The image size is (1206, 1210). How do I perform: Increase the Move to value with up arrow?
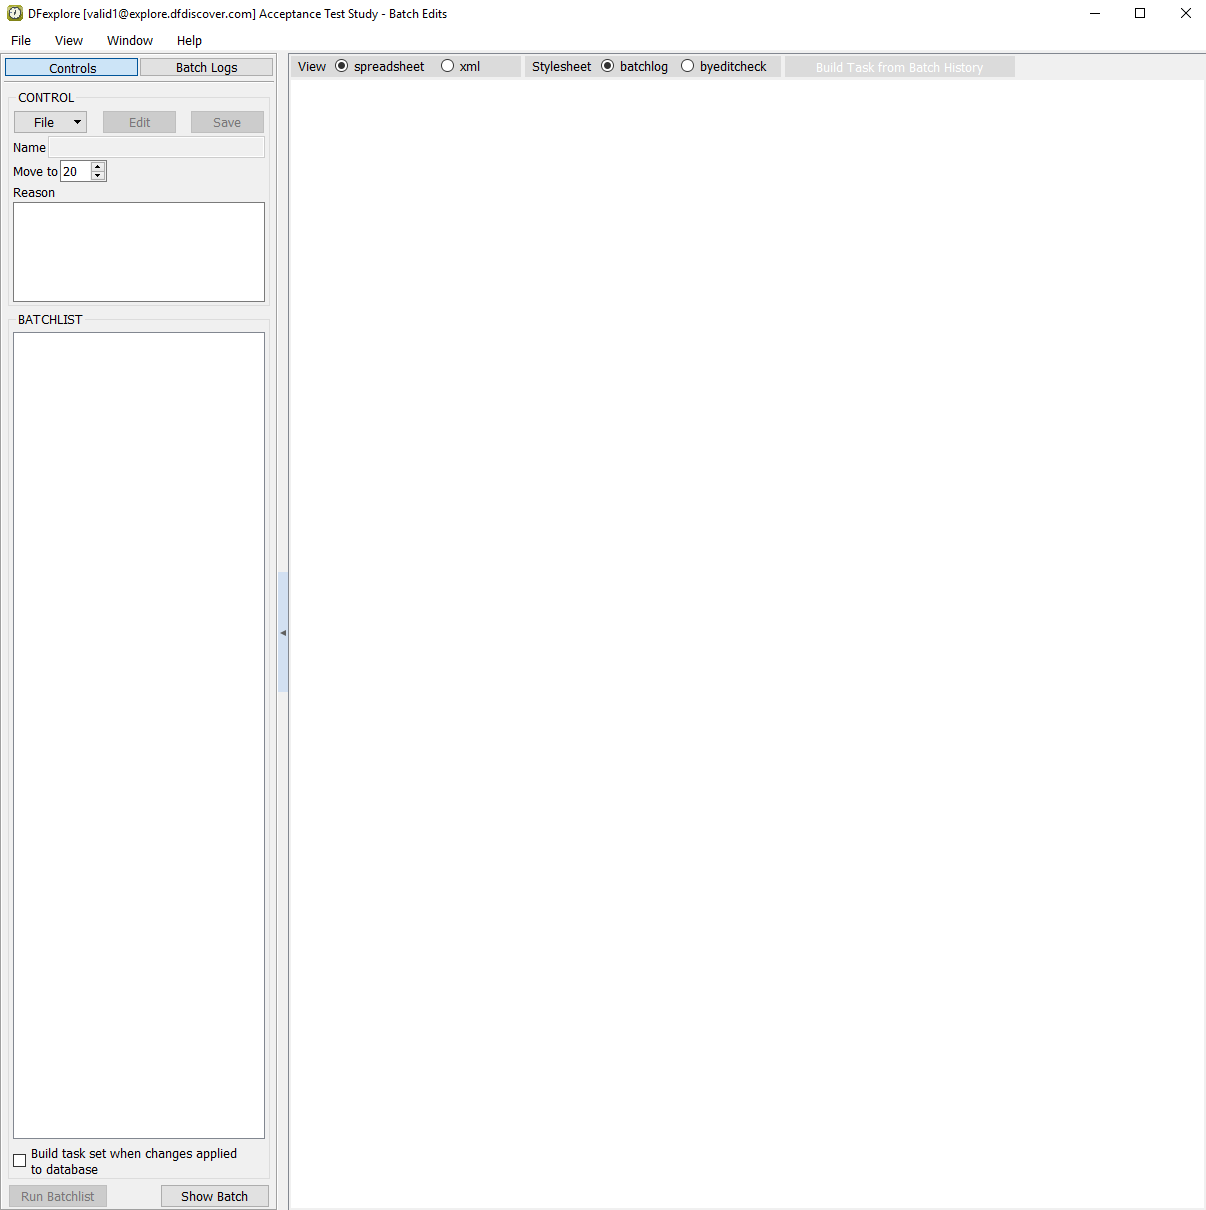click(x=98, y=167)
